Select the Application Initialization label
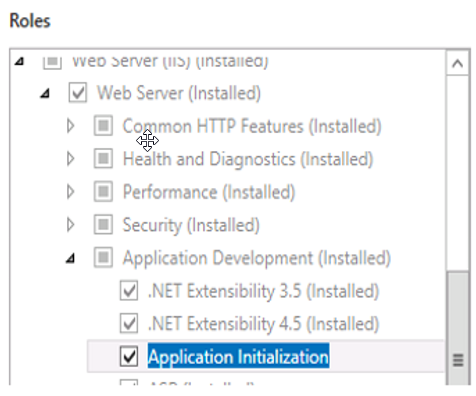This screenshot has height=396, width=476. 238,357
